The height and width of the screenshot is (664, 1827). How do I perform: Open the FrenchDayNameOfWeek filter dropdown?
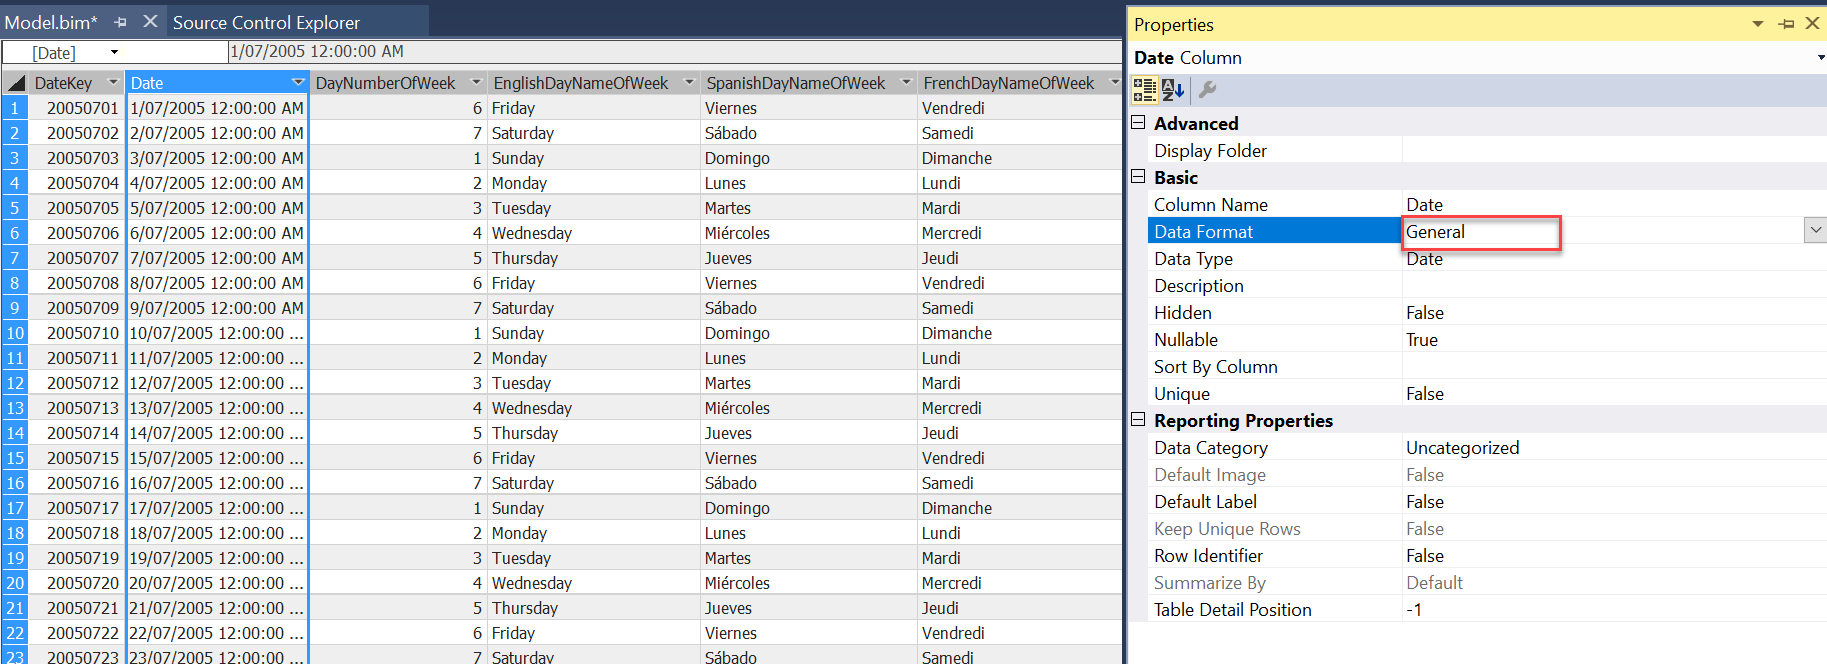pyautogui.click(x=1114, y=82)
